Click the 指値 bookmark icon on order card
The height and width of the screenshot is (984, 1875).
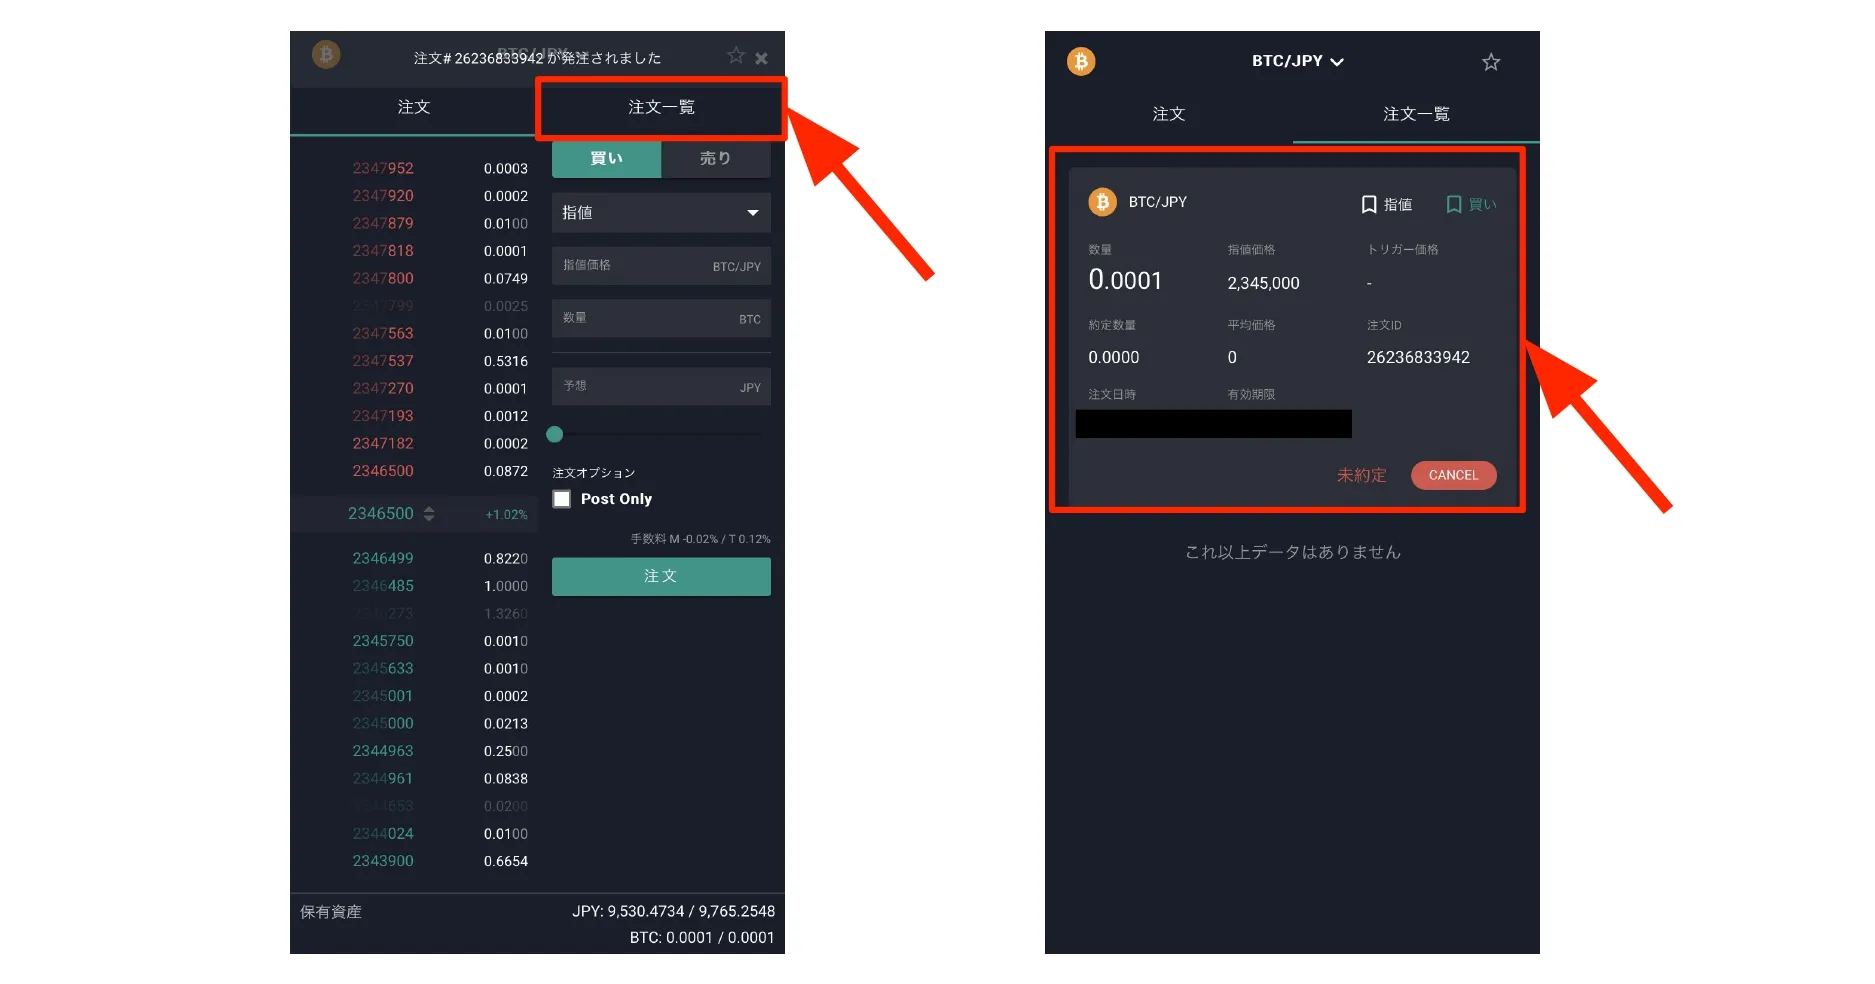(x=1369, y=205)
